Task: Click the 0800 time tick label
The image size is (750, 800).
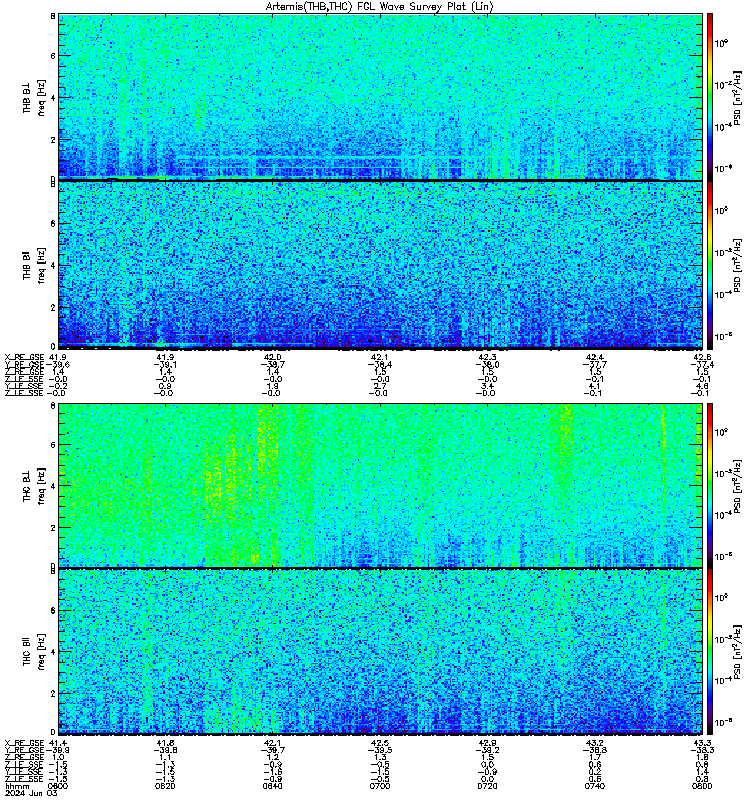Action: point(702,786)
